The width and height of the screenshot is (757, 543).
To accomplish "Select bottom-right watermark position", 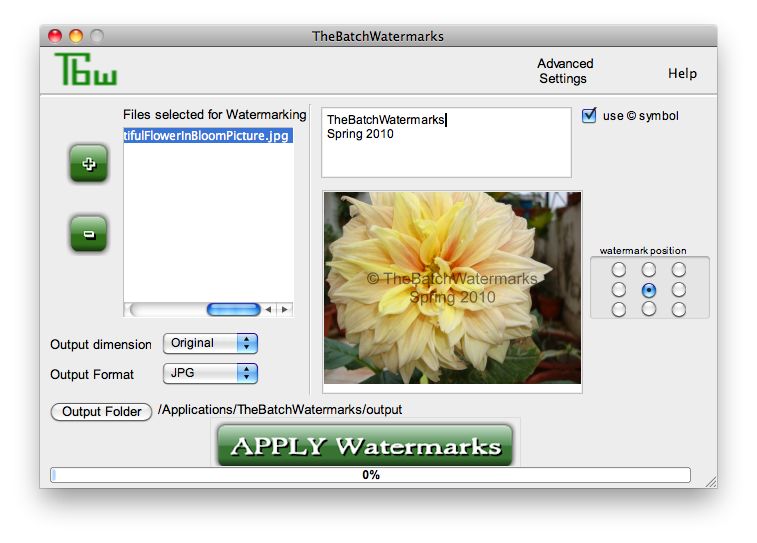I will coord(679,310).
